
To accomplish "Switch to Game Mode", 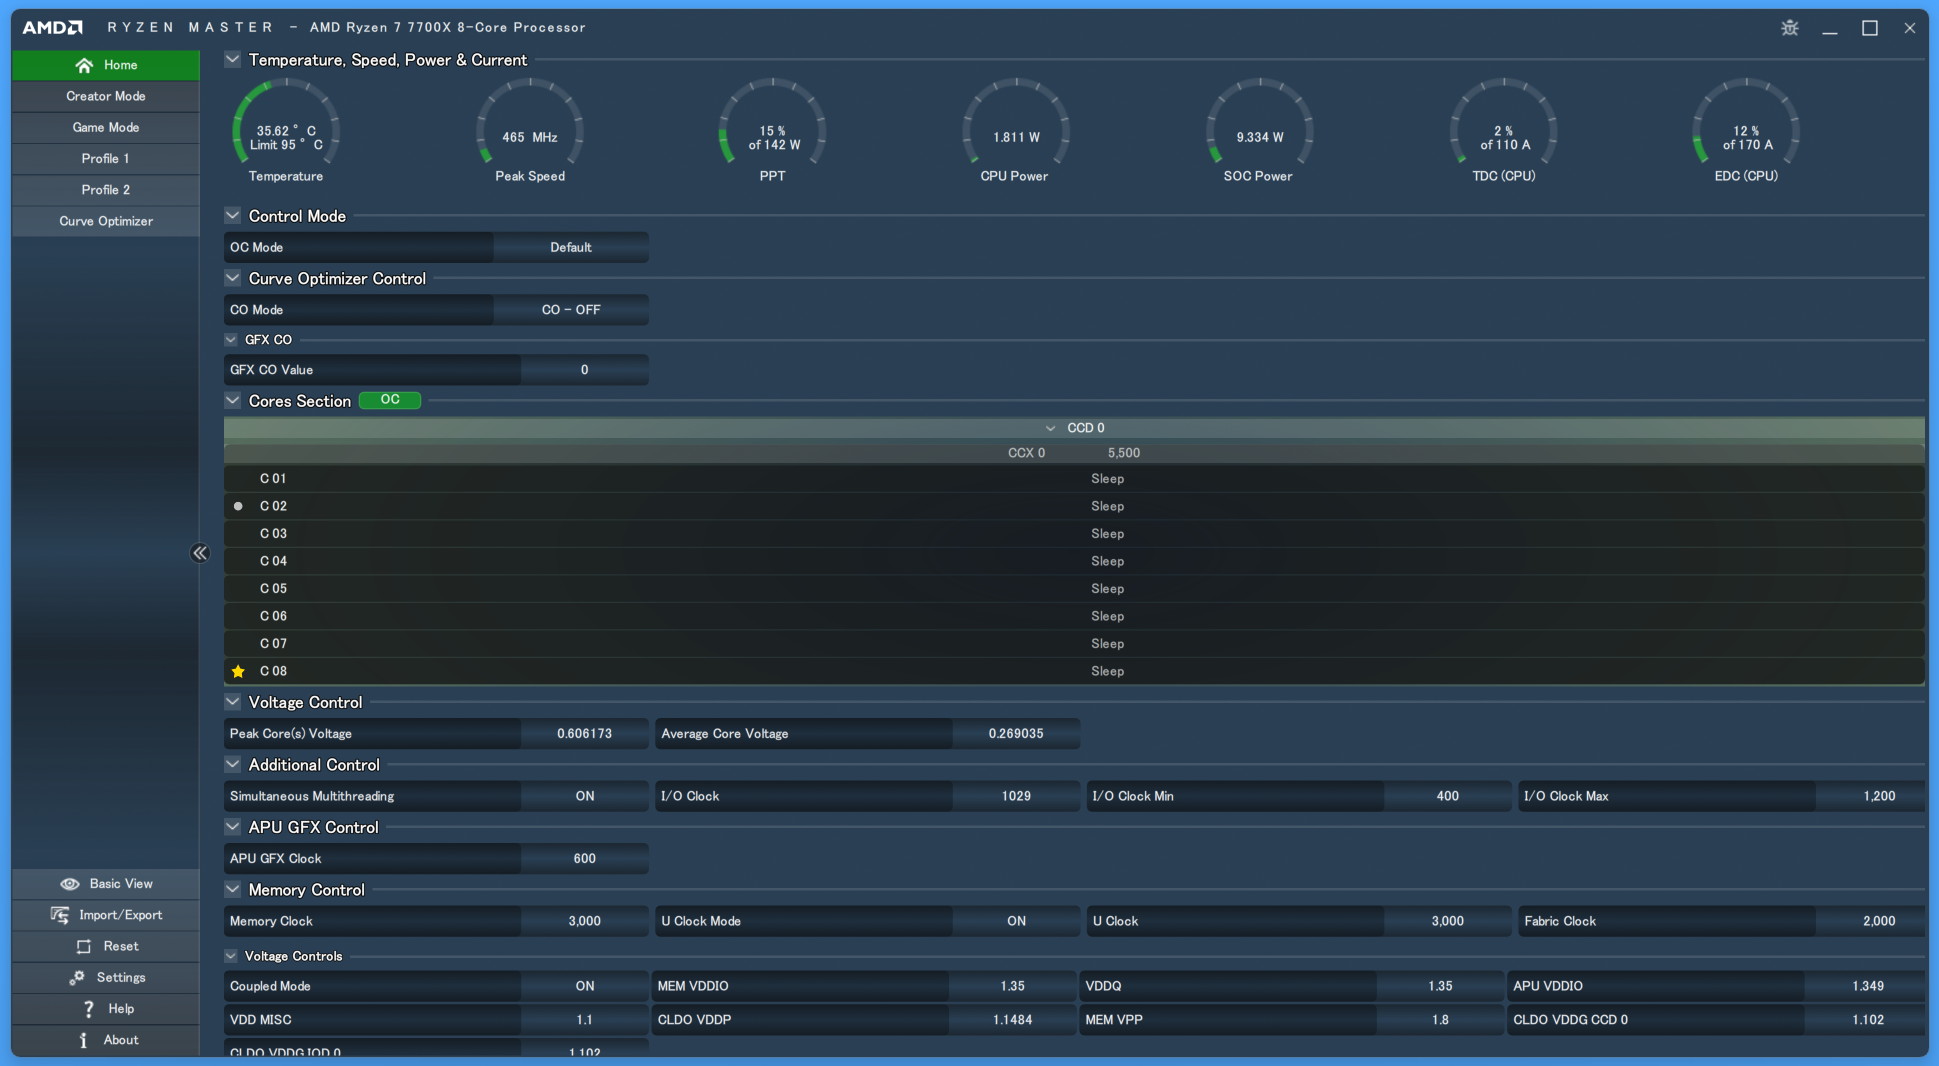I will tap(106, 127).
